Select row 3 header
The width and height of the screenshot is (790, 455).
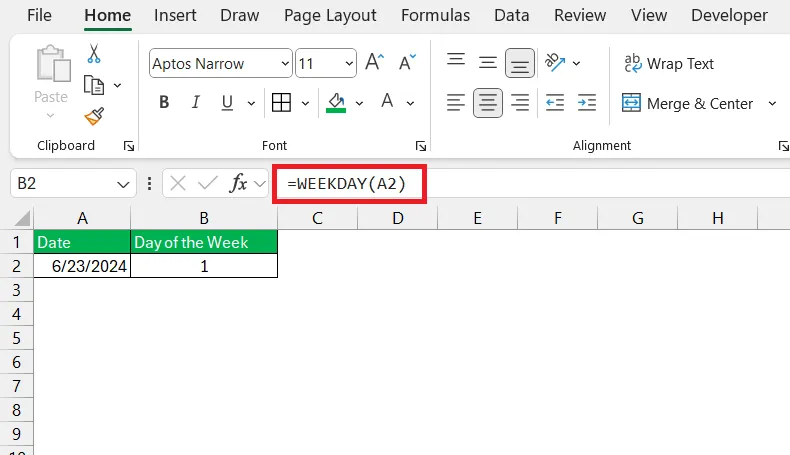(x=17, y=290)
